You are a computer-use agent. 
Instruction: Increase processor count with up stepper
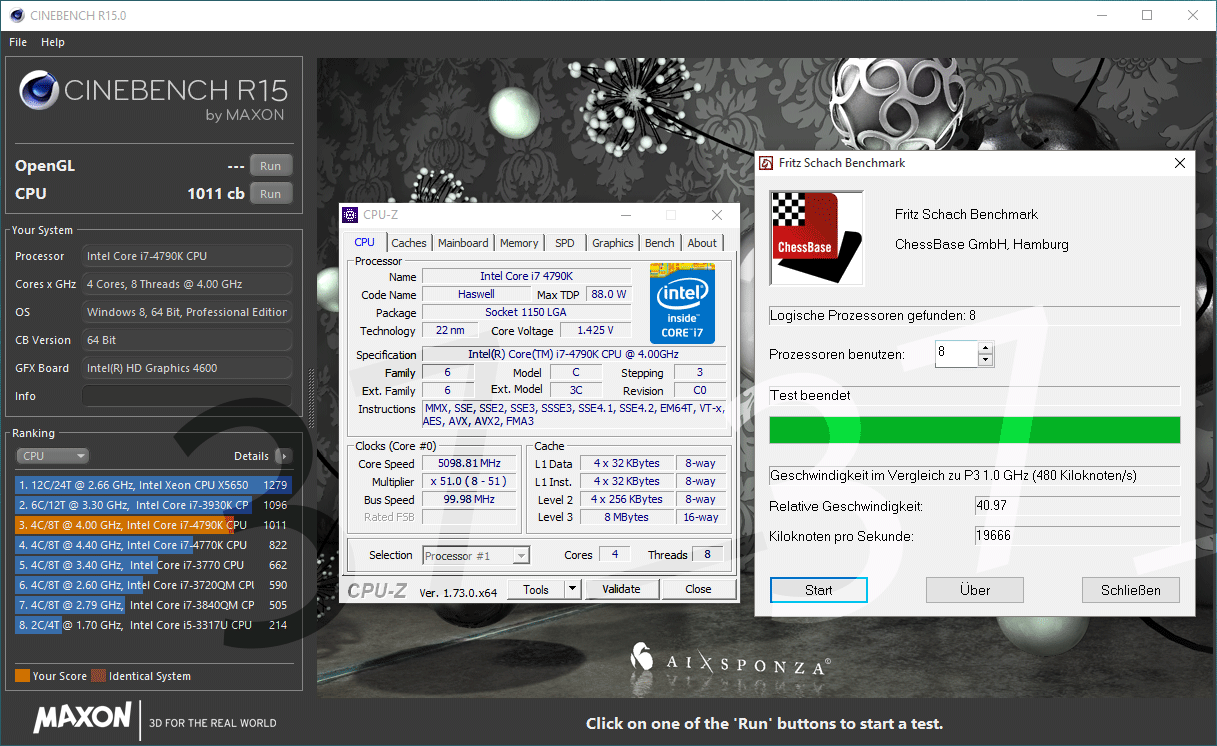pyautogui.click(x=985, y=348)
